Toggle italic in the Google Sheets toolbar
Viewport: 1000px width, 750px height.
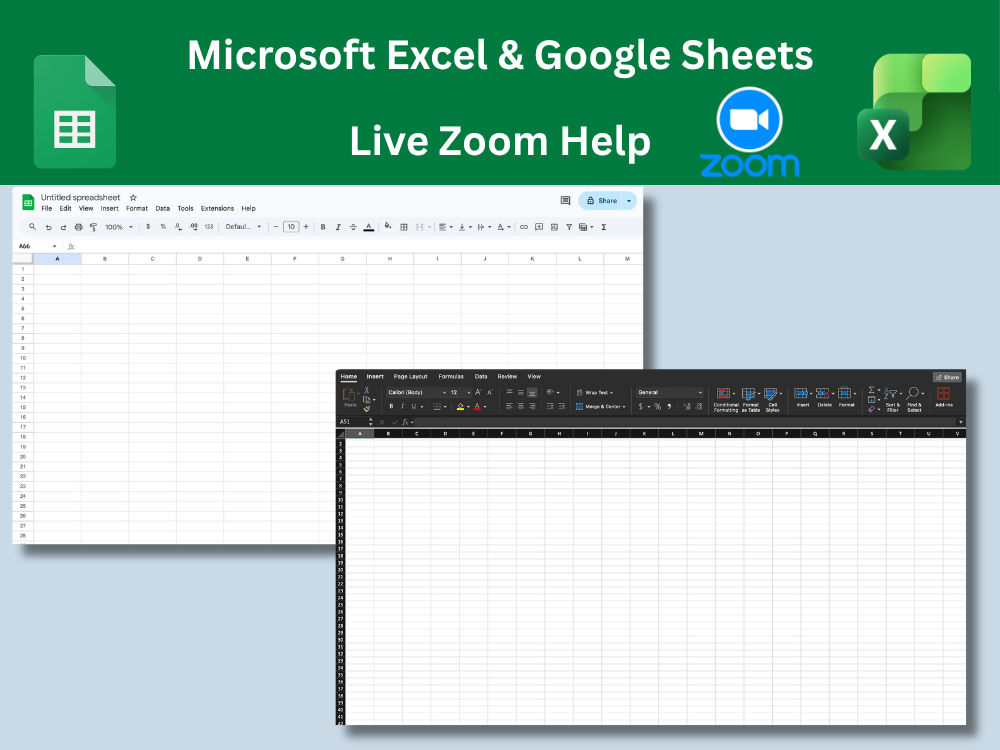pos(338,227)
